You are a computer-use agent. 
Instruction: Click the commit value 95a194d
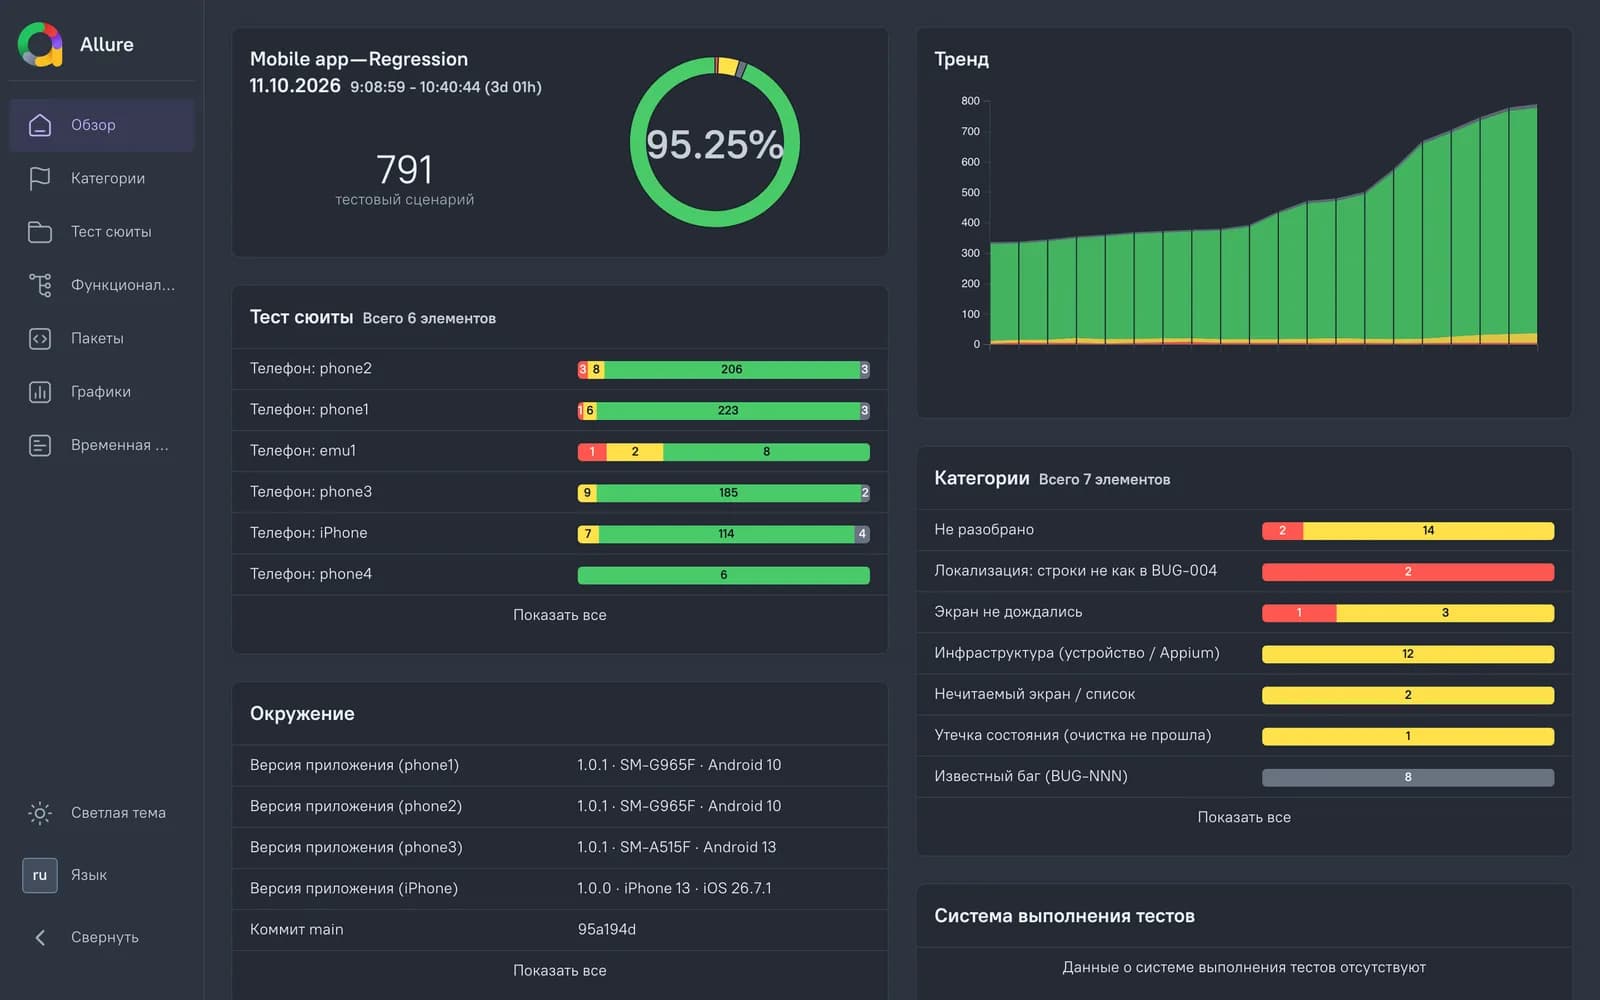tap(607, 929)
